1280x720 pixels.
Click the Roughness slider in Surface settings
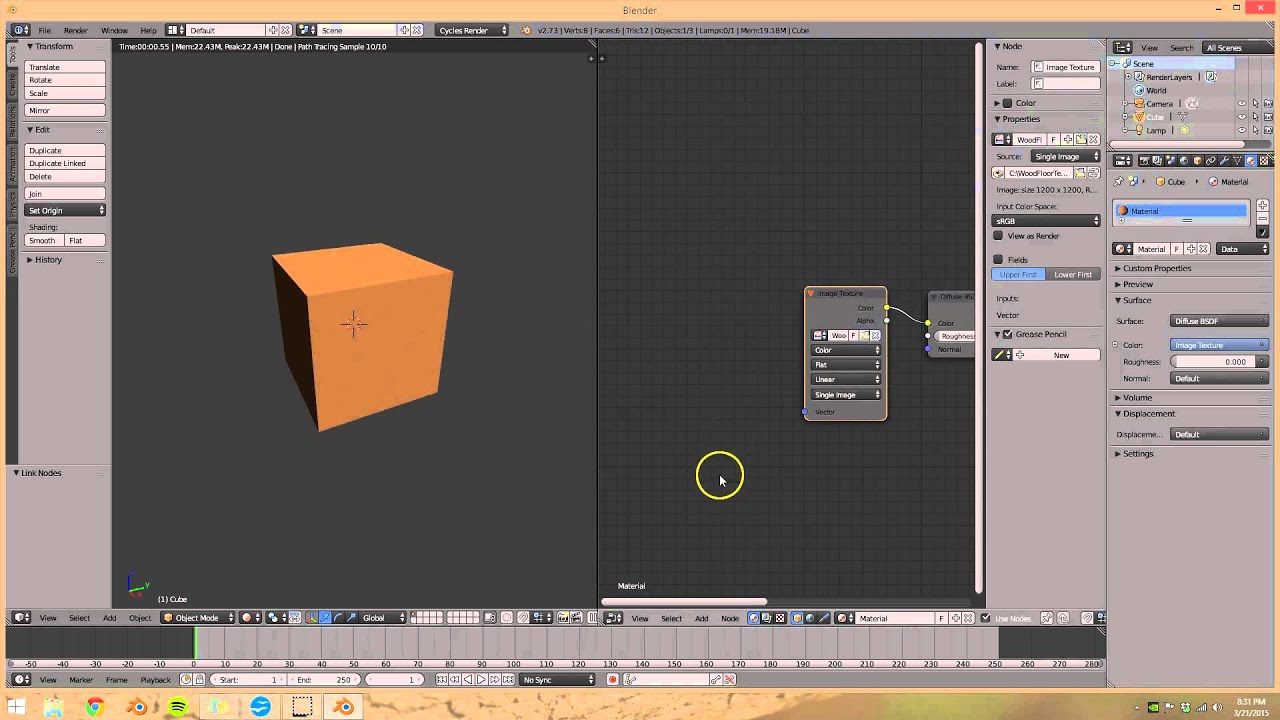(1218, 361)
